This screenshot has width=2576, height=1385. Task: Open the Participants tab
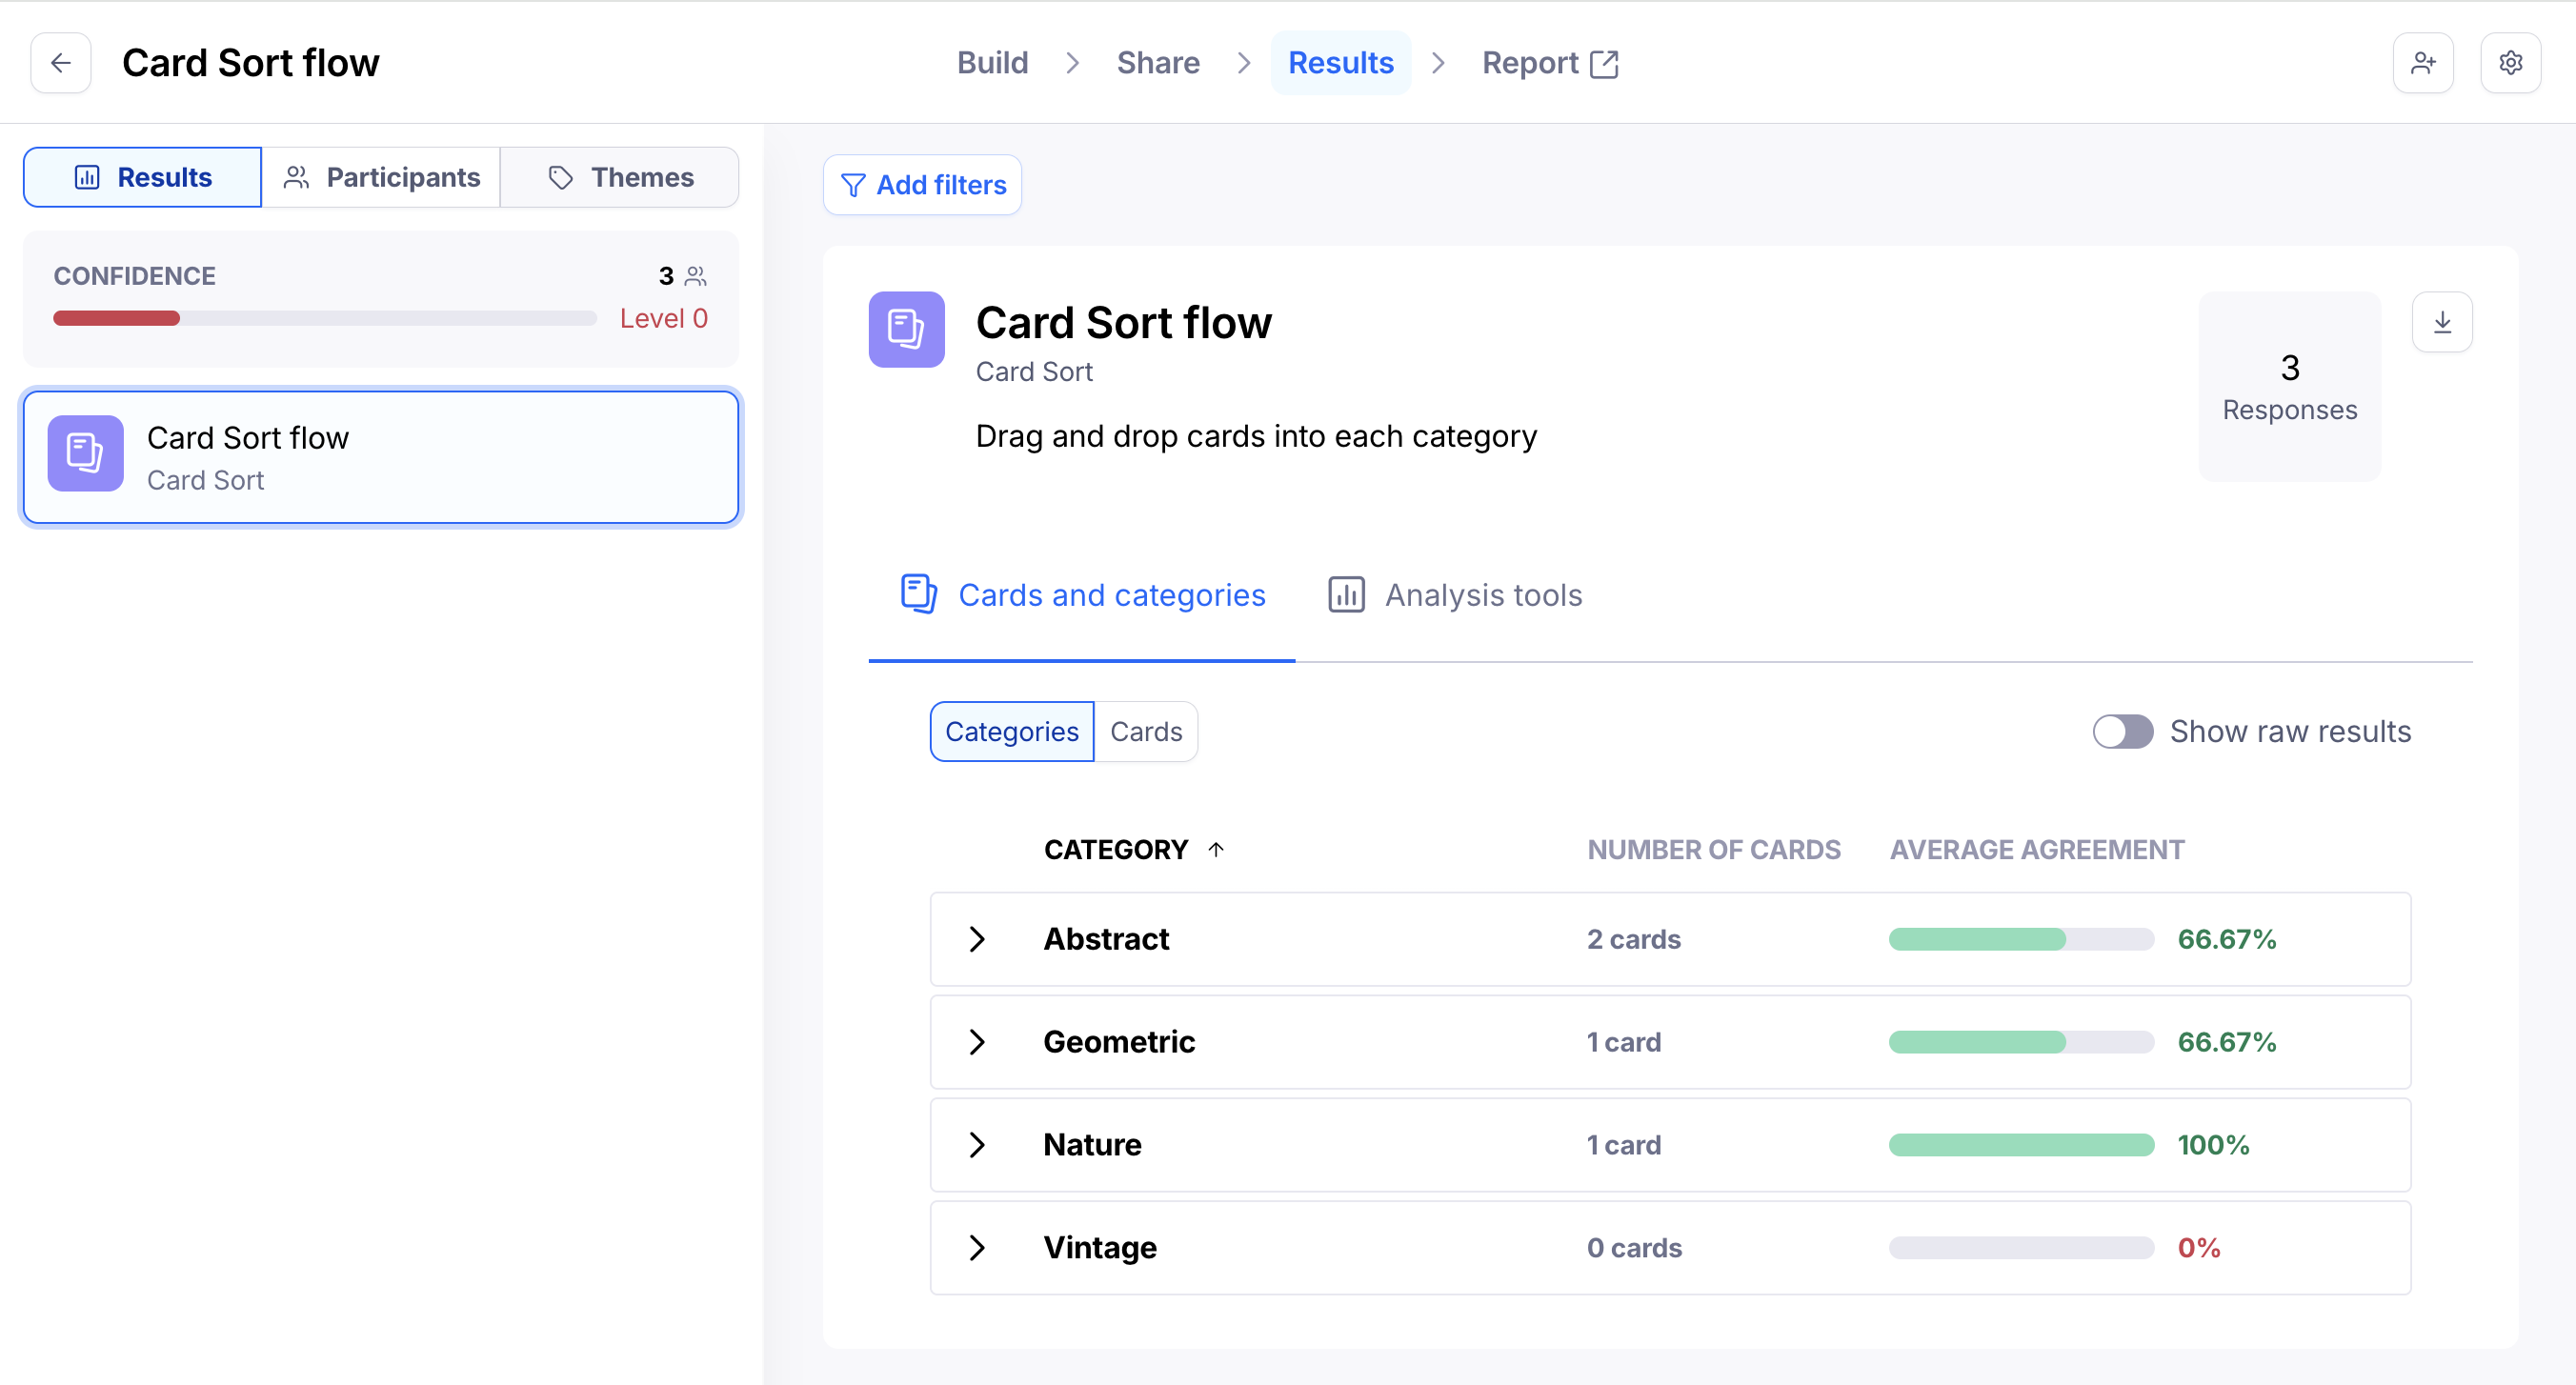tap(381, 177)
